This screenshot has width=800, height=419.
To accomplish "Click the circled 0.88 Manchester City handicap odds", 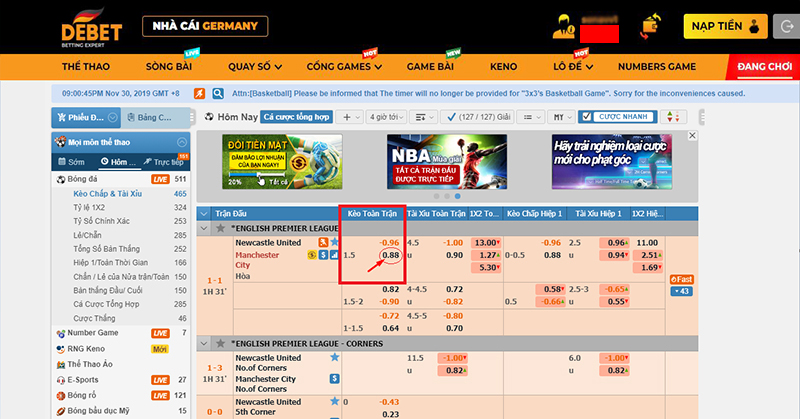I will [x=391, y=255].
